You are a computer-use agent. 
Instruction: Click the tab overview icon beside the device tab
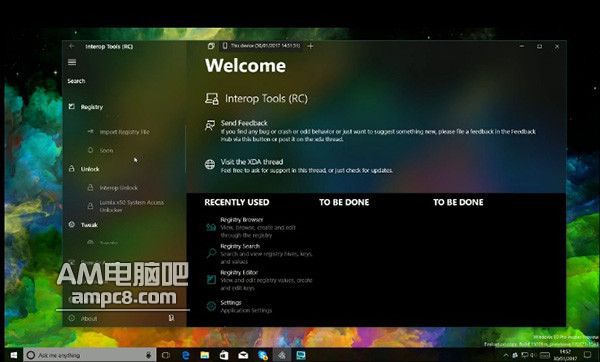pos(211,46)
